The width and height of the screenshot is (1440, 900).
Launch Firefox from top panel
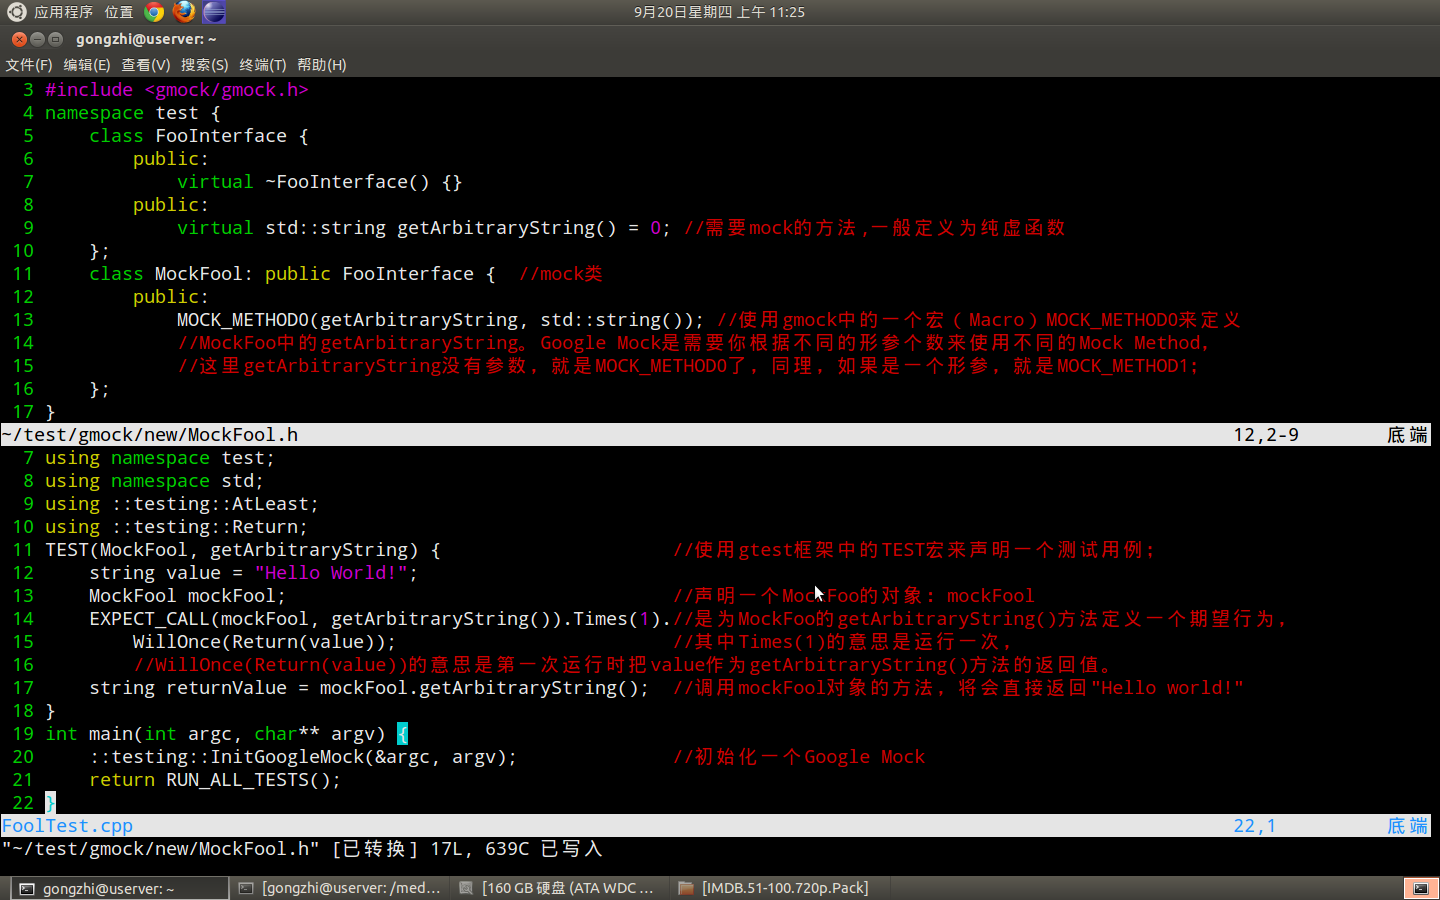tap(184, 12)
